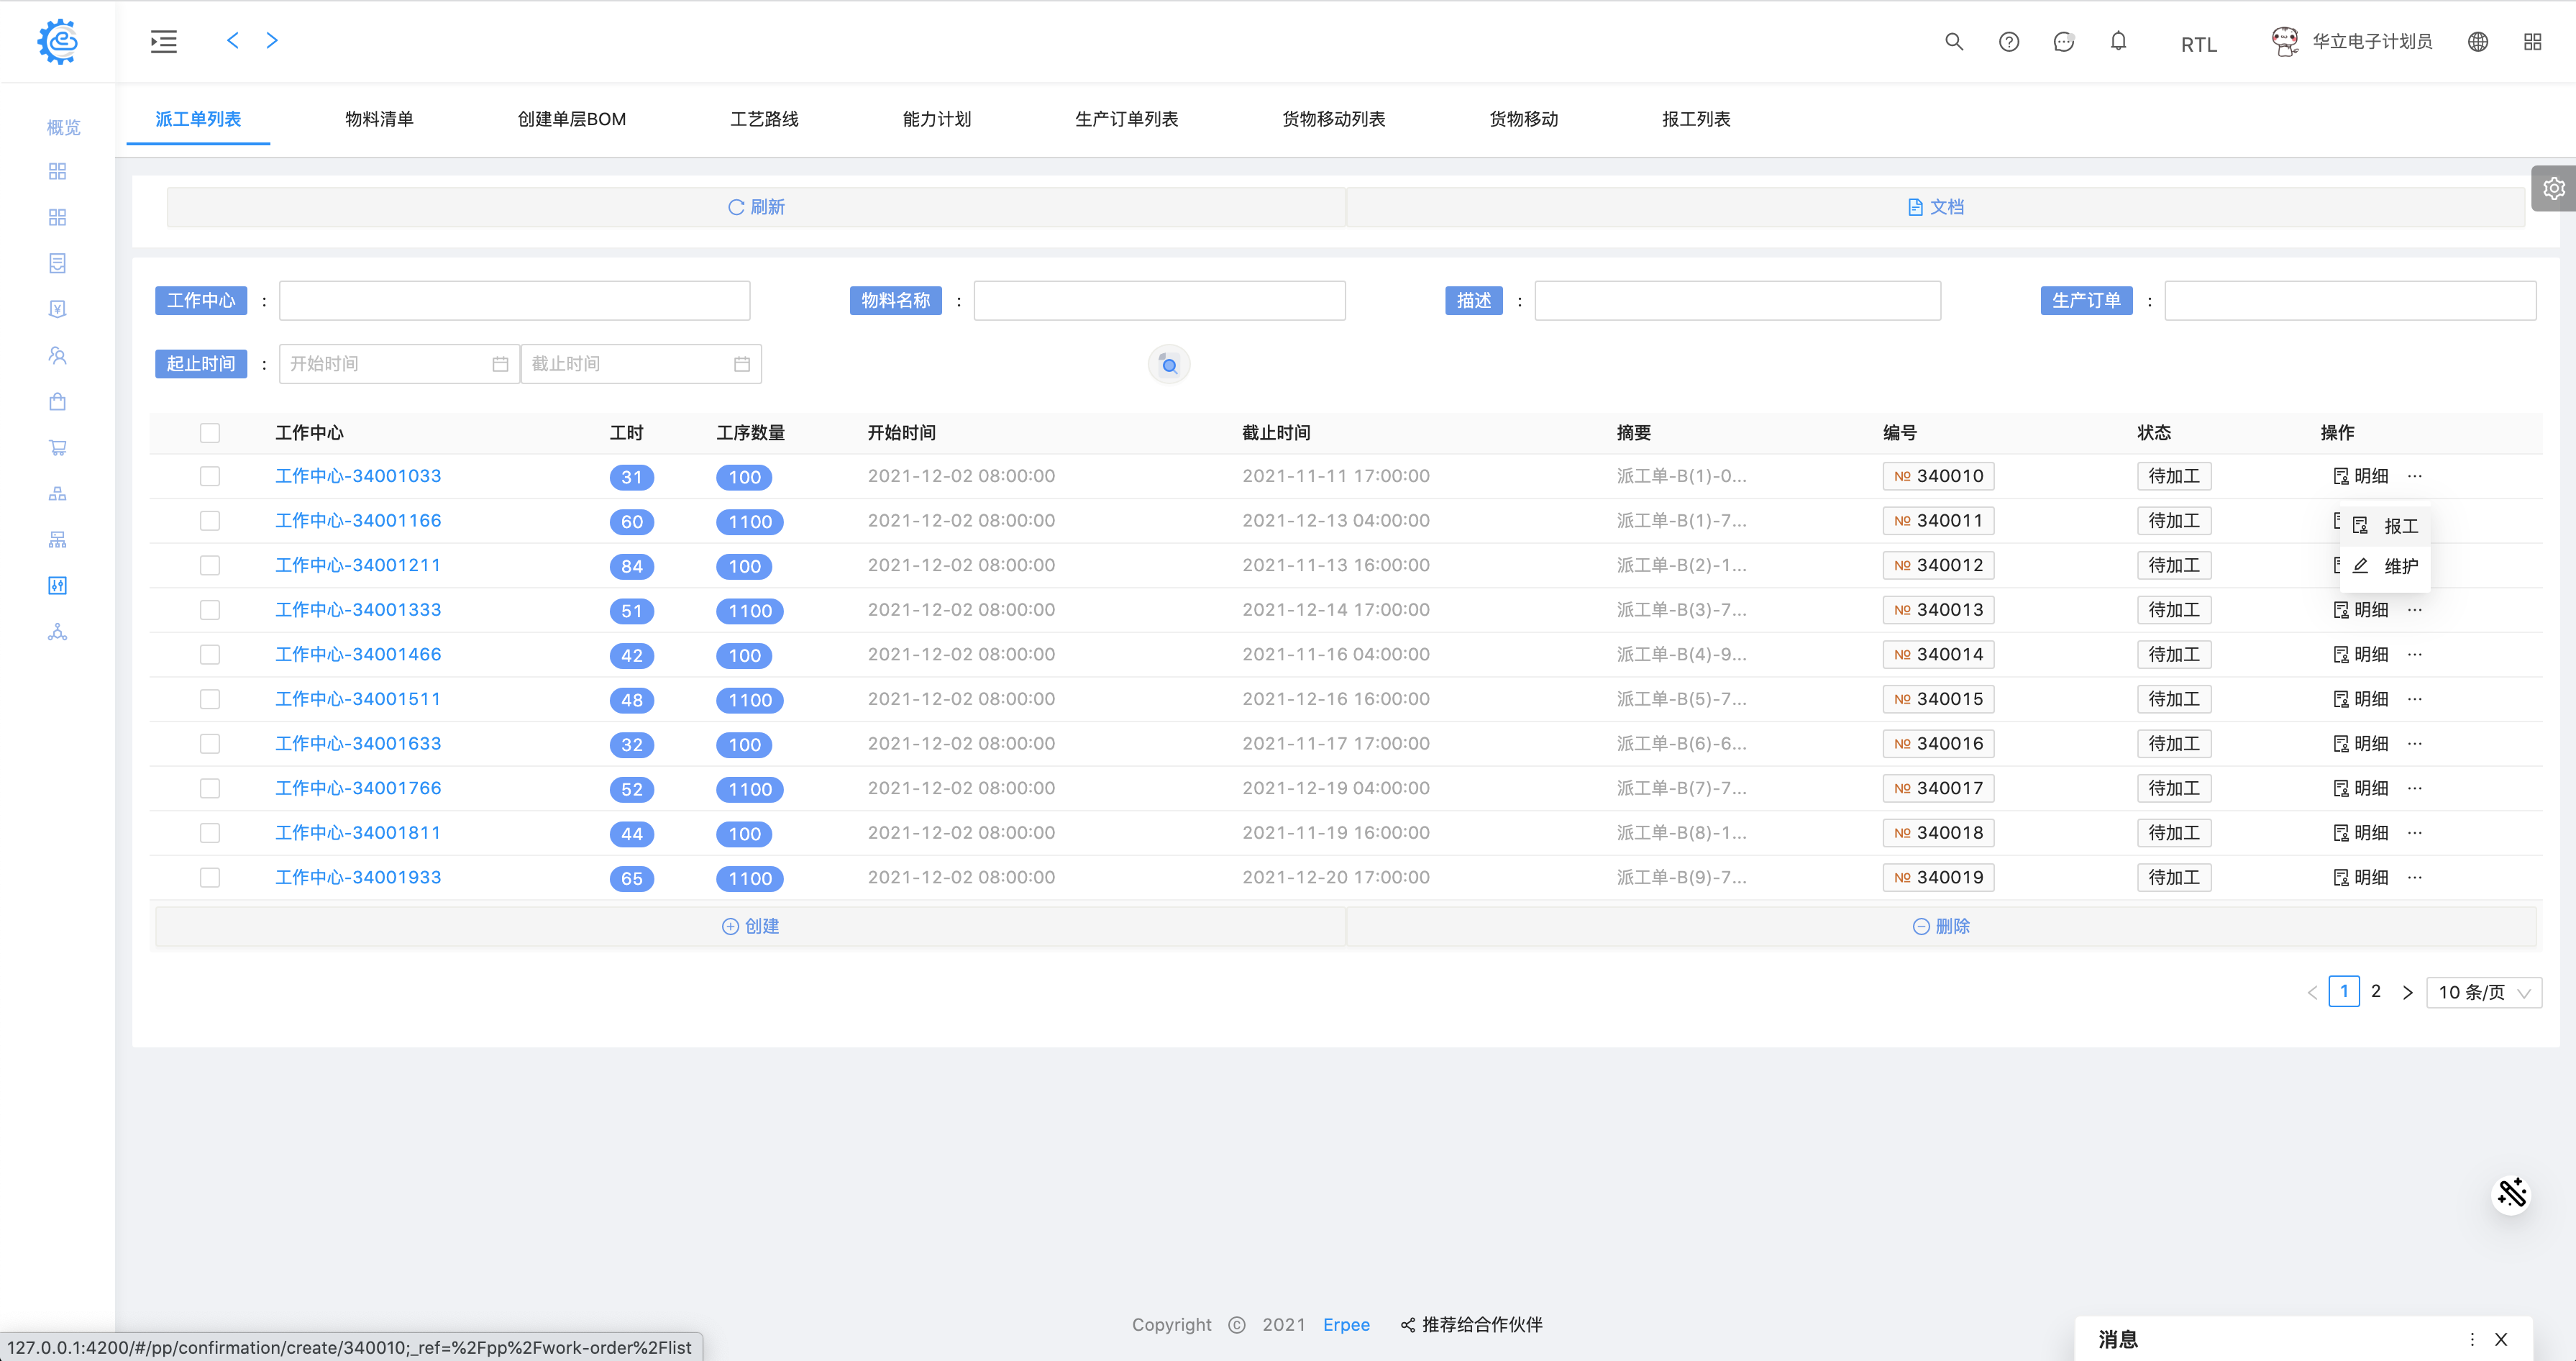The width and height of the screenshot is (2576, 1361).
Task: Select checkbox for 工作中心-34001933 row
Action: [x=210, y=877]
